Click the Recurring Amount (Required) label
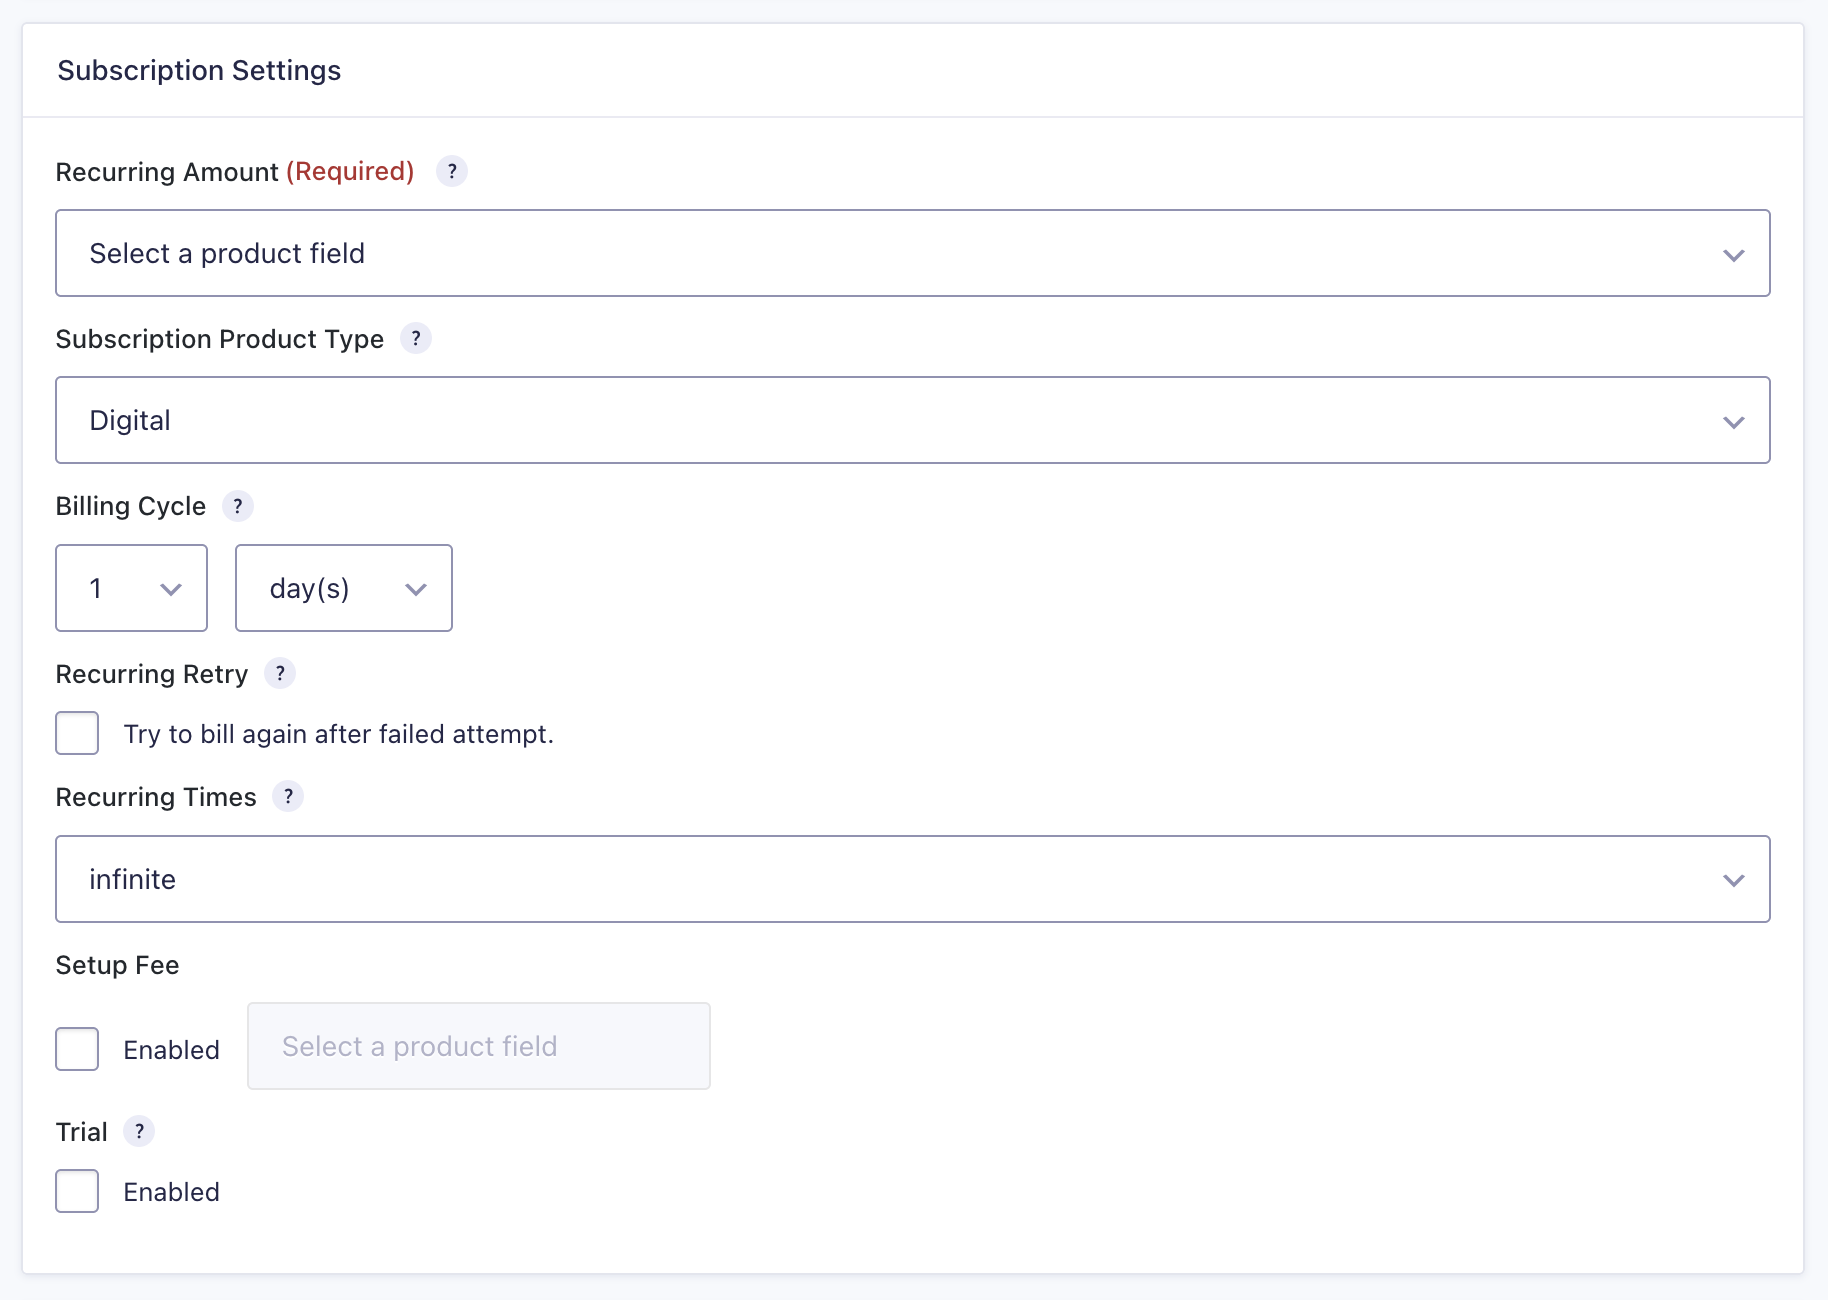The height and width of the screenshot is (1300, 1828). tap(234, 172)
